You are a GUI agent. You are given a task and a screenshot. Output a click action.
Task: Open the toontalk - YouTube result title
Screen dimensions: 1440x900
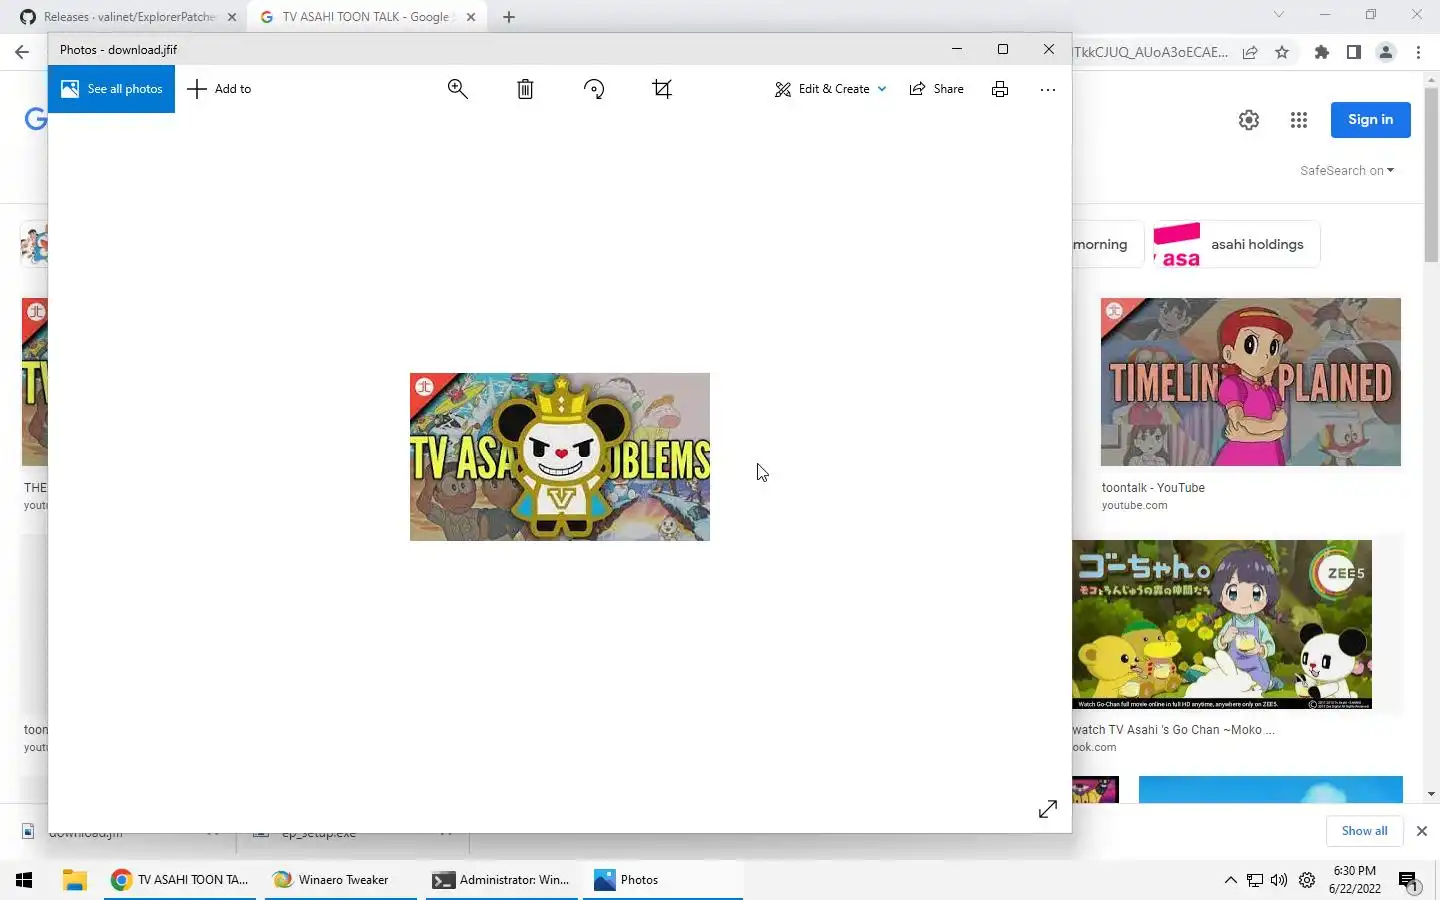coord(1153,488)
